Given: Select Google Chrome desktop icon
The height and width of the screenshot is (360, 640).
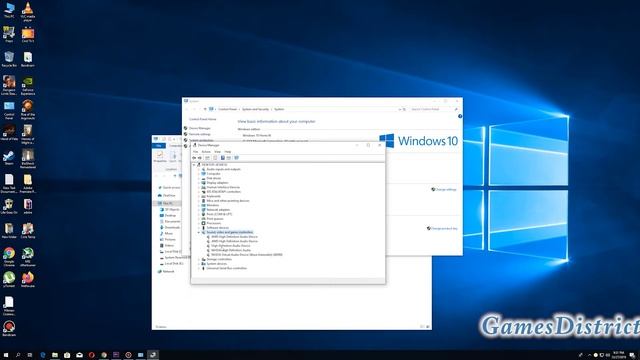Looking at the screenshot, I should point(9,257).
